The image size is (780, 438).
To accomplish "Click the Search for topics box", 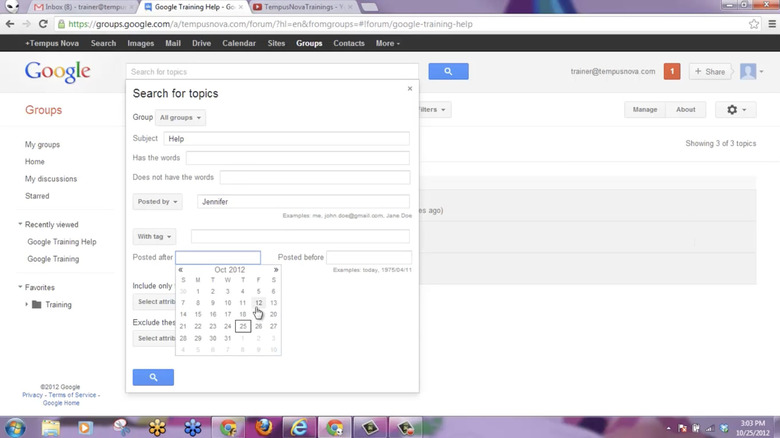I will [x=272, y=72].
